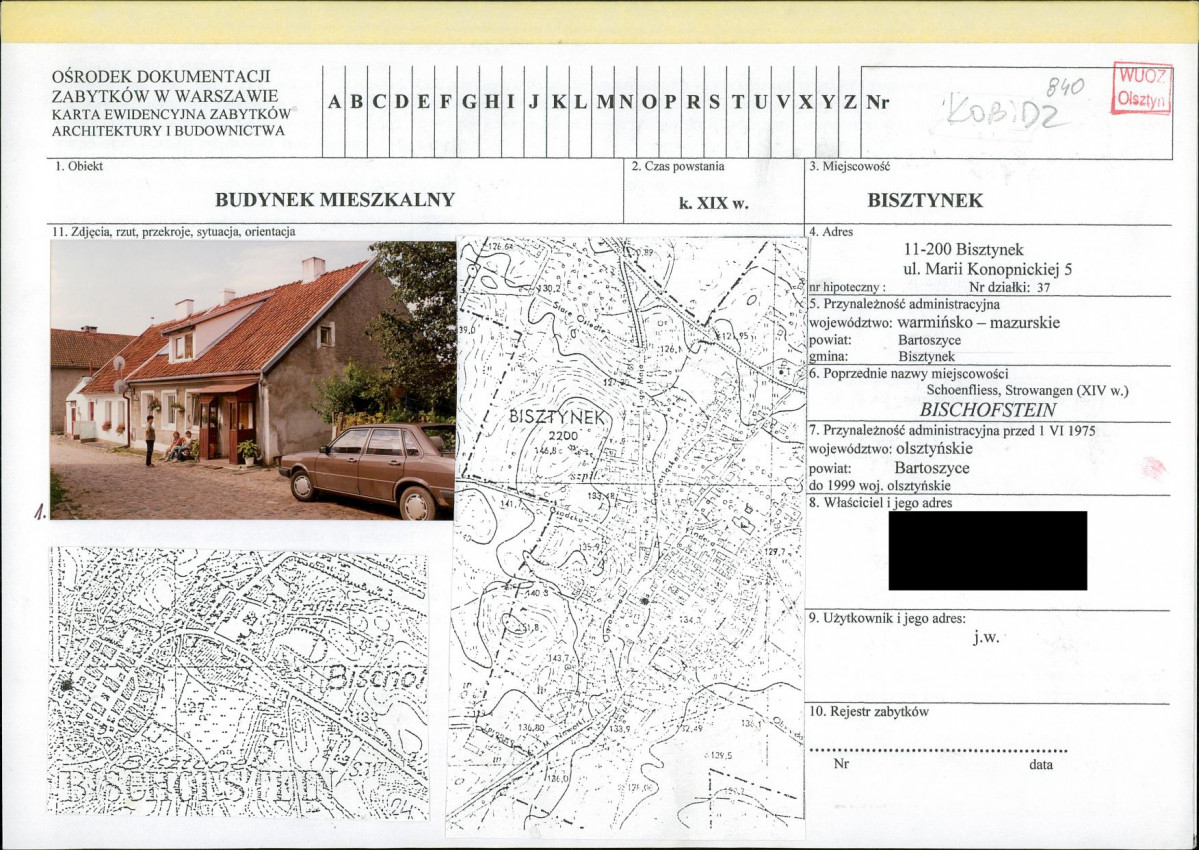Click the italic name 'BISCHOFSTEIN'
Image resolution: width=1199 pixels, height=850 pixels.
point(988,409)
